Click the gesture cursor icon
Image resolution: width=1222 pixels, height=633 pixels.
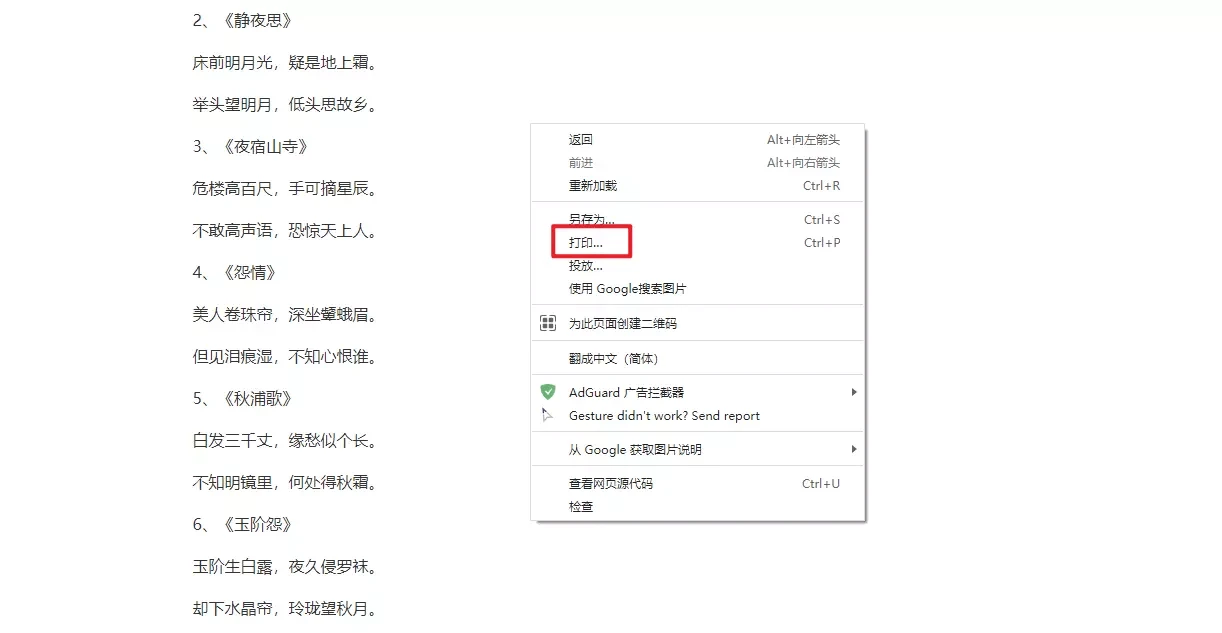click(547, 415)
